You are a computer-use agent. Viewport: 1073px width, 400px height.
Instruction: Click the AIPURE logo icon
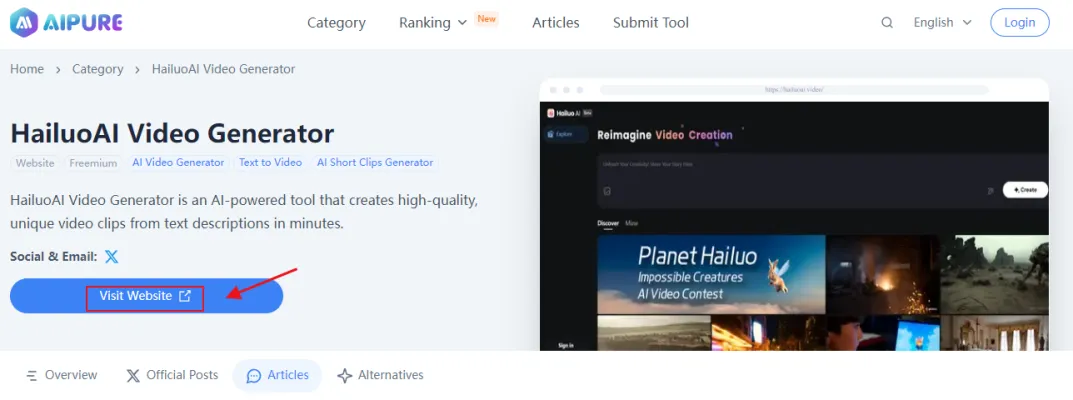pyautogui.click(x=25, y=22)
